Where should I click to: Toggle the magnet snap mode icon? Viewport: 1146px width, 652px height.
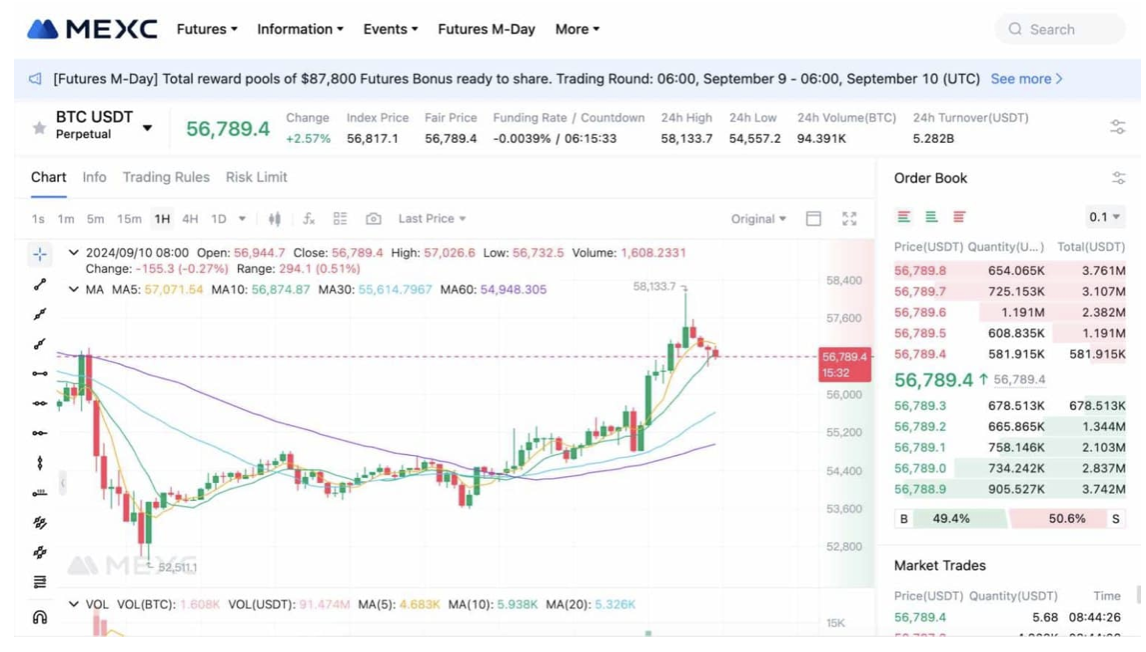point(39,617)
